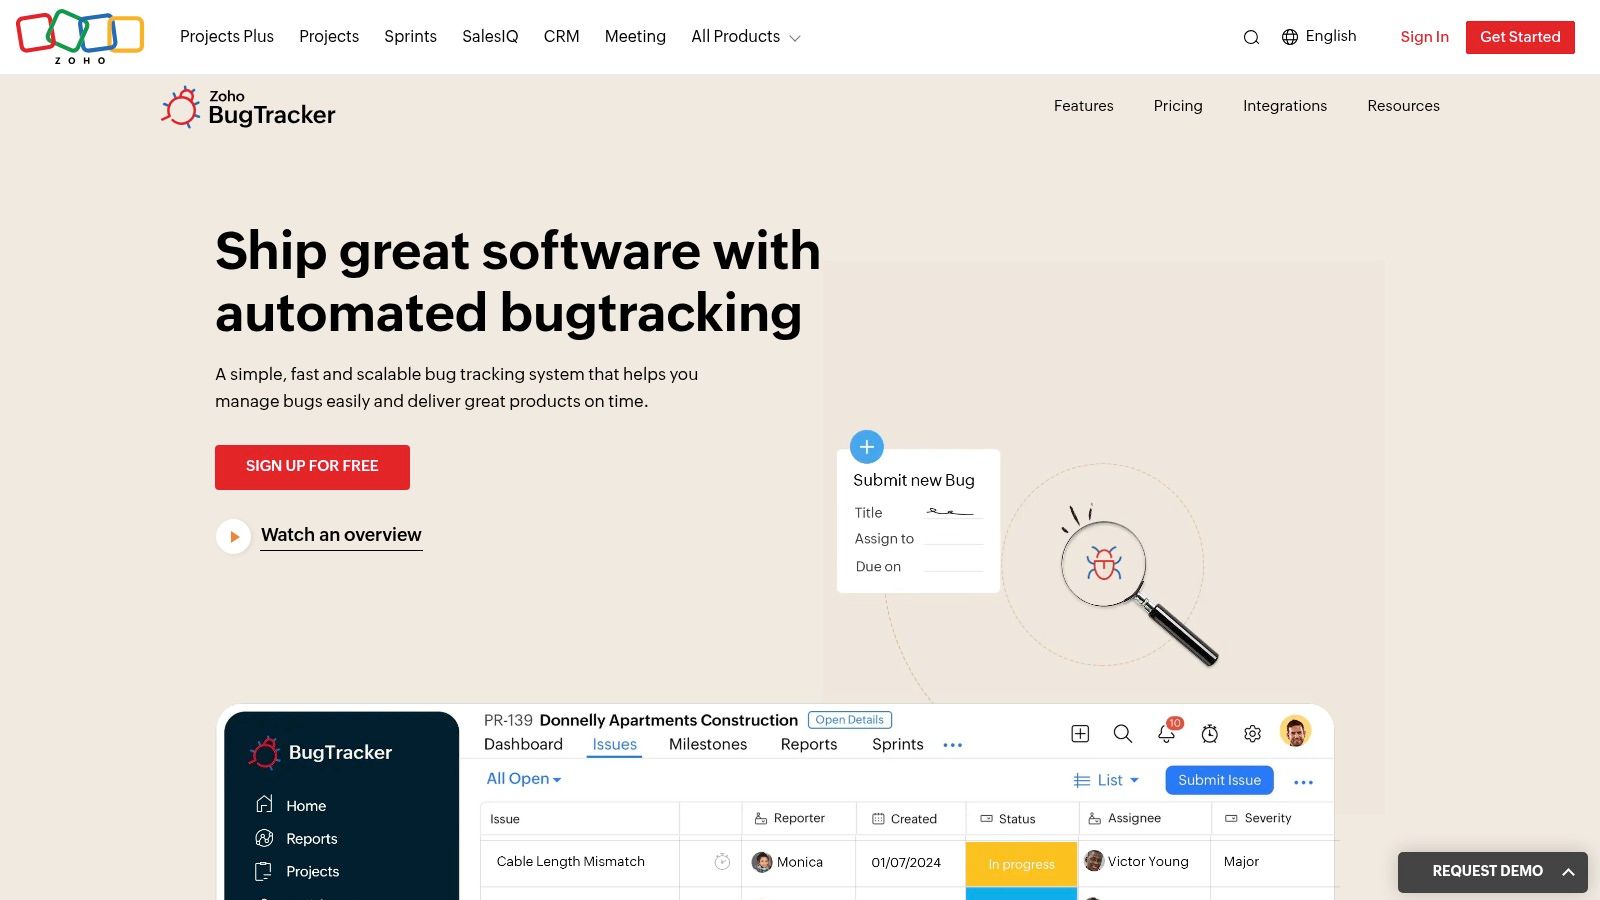Click Monica's reporter avatar

(x=762, y=862)
